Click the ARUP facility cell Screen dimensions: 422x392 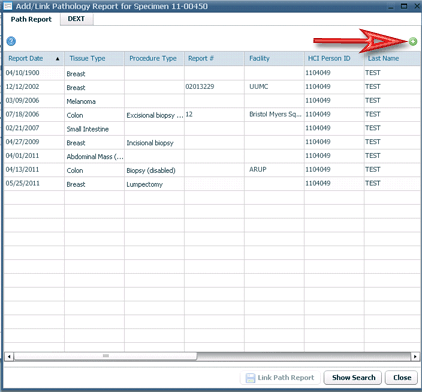274,170
